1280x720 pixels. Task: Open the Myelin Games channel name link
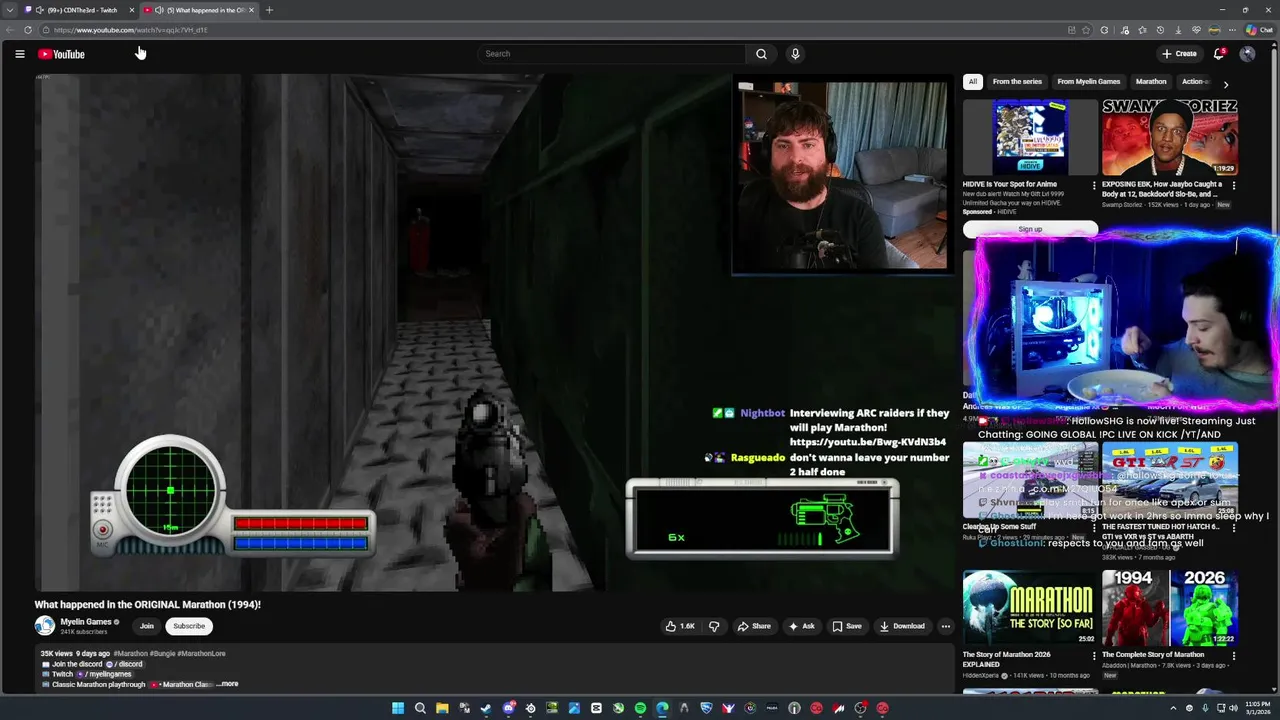86,622
